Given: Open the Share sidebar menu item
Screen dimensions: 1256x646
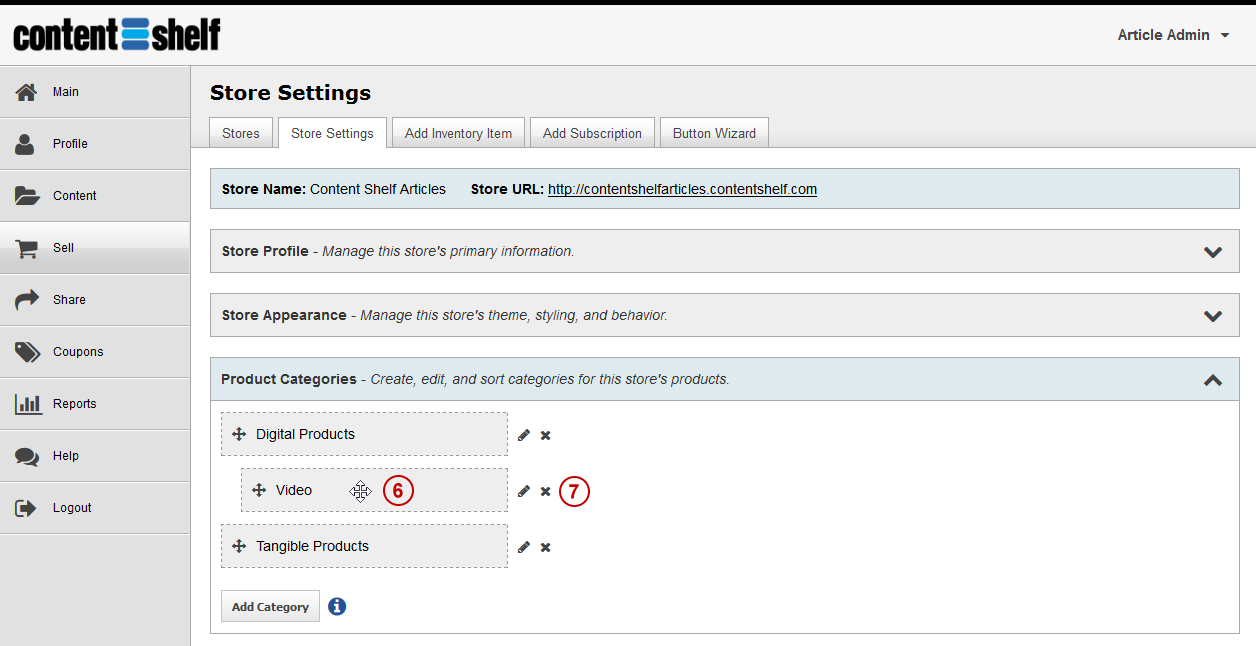Looking at the screenshot, I should (x=95, y=300).
